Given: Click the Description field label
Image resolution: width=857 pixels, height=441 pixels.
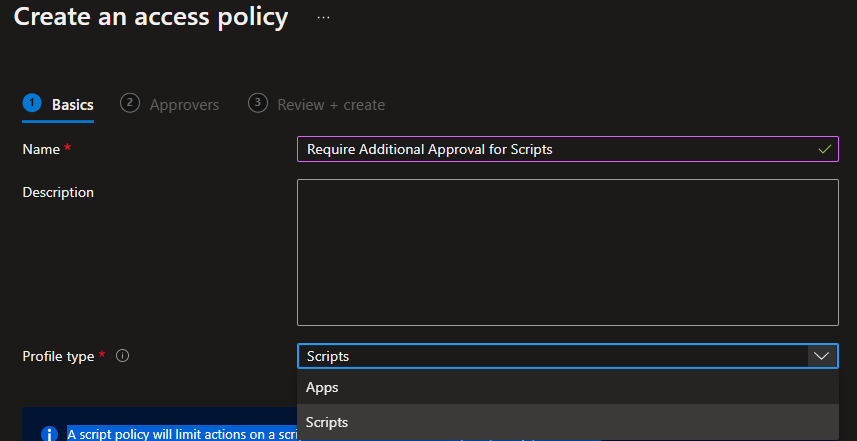Looking at the screenshot, I should click(58, 192).
